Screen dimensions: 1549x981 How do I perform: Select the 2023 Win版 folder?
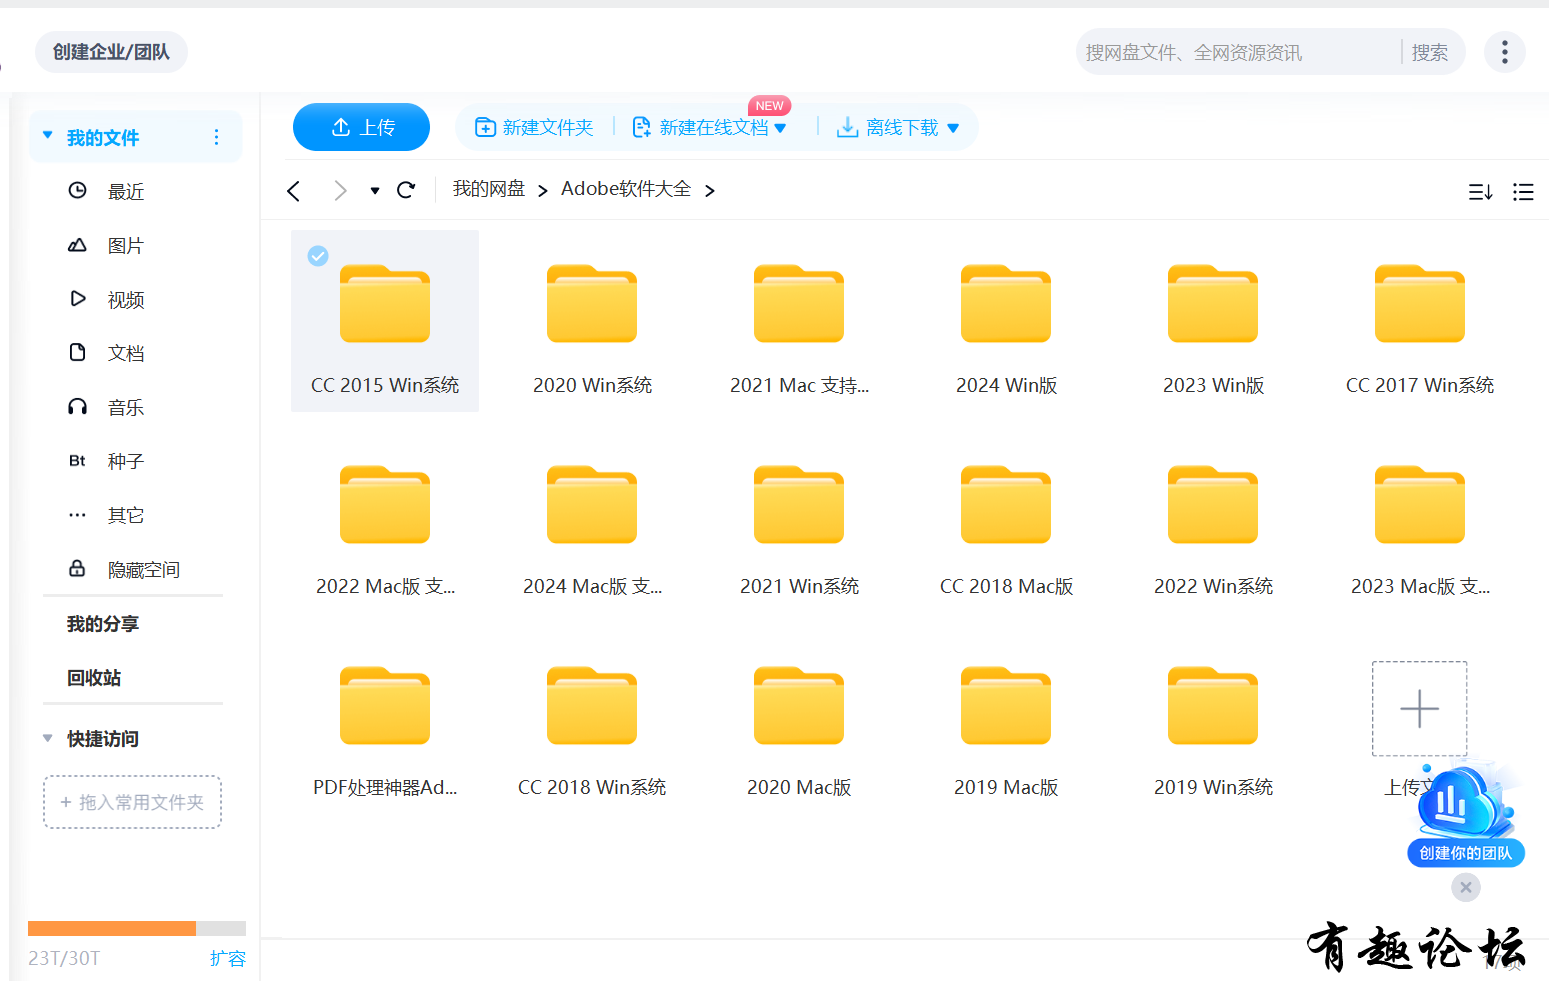(x=1213, y=321)
